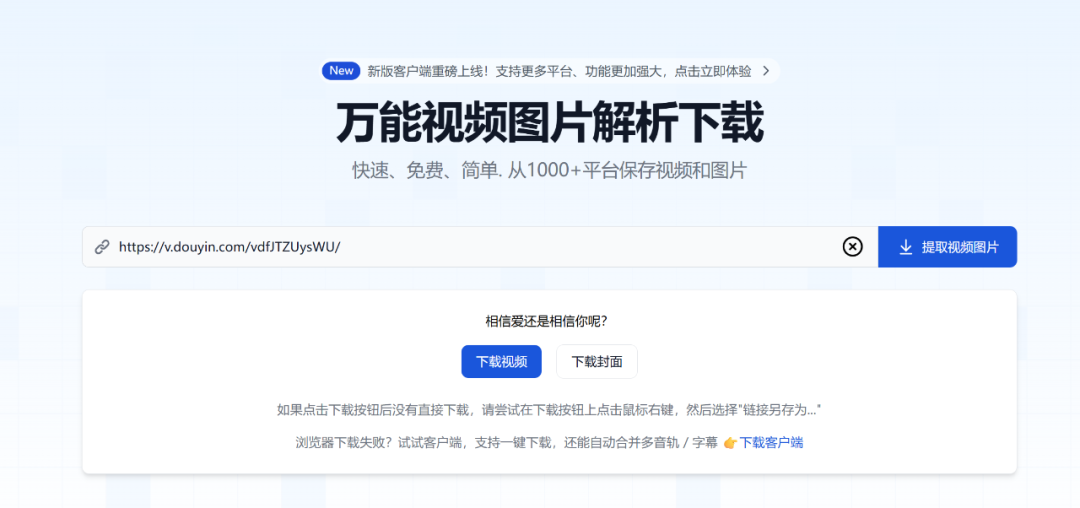The height and width of the screenshot is (508, 1080).
Task: Click the blue New badge
Action: (341, 70)
